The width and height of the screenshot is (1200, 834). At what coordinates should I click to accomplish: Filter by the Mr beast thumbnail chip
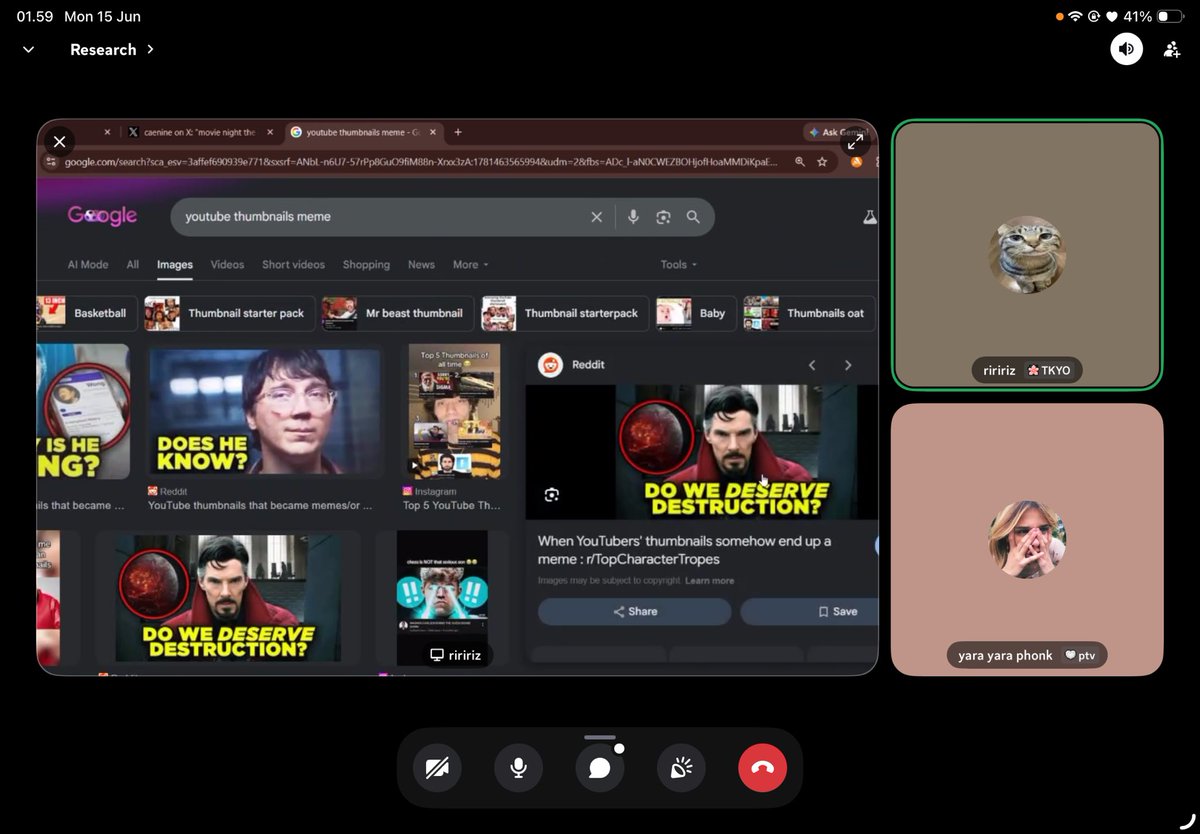coord(398,313)
